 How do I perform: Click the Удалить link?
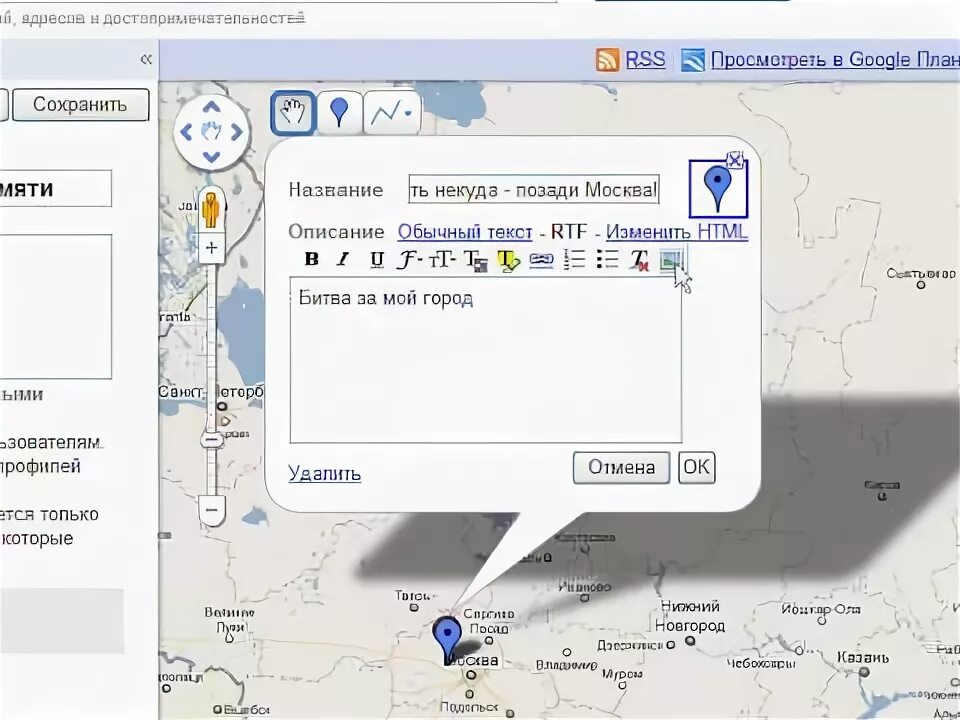click(324, 473)
